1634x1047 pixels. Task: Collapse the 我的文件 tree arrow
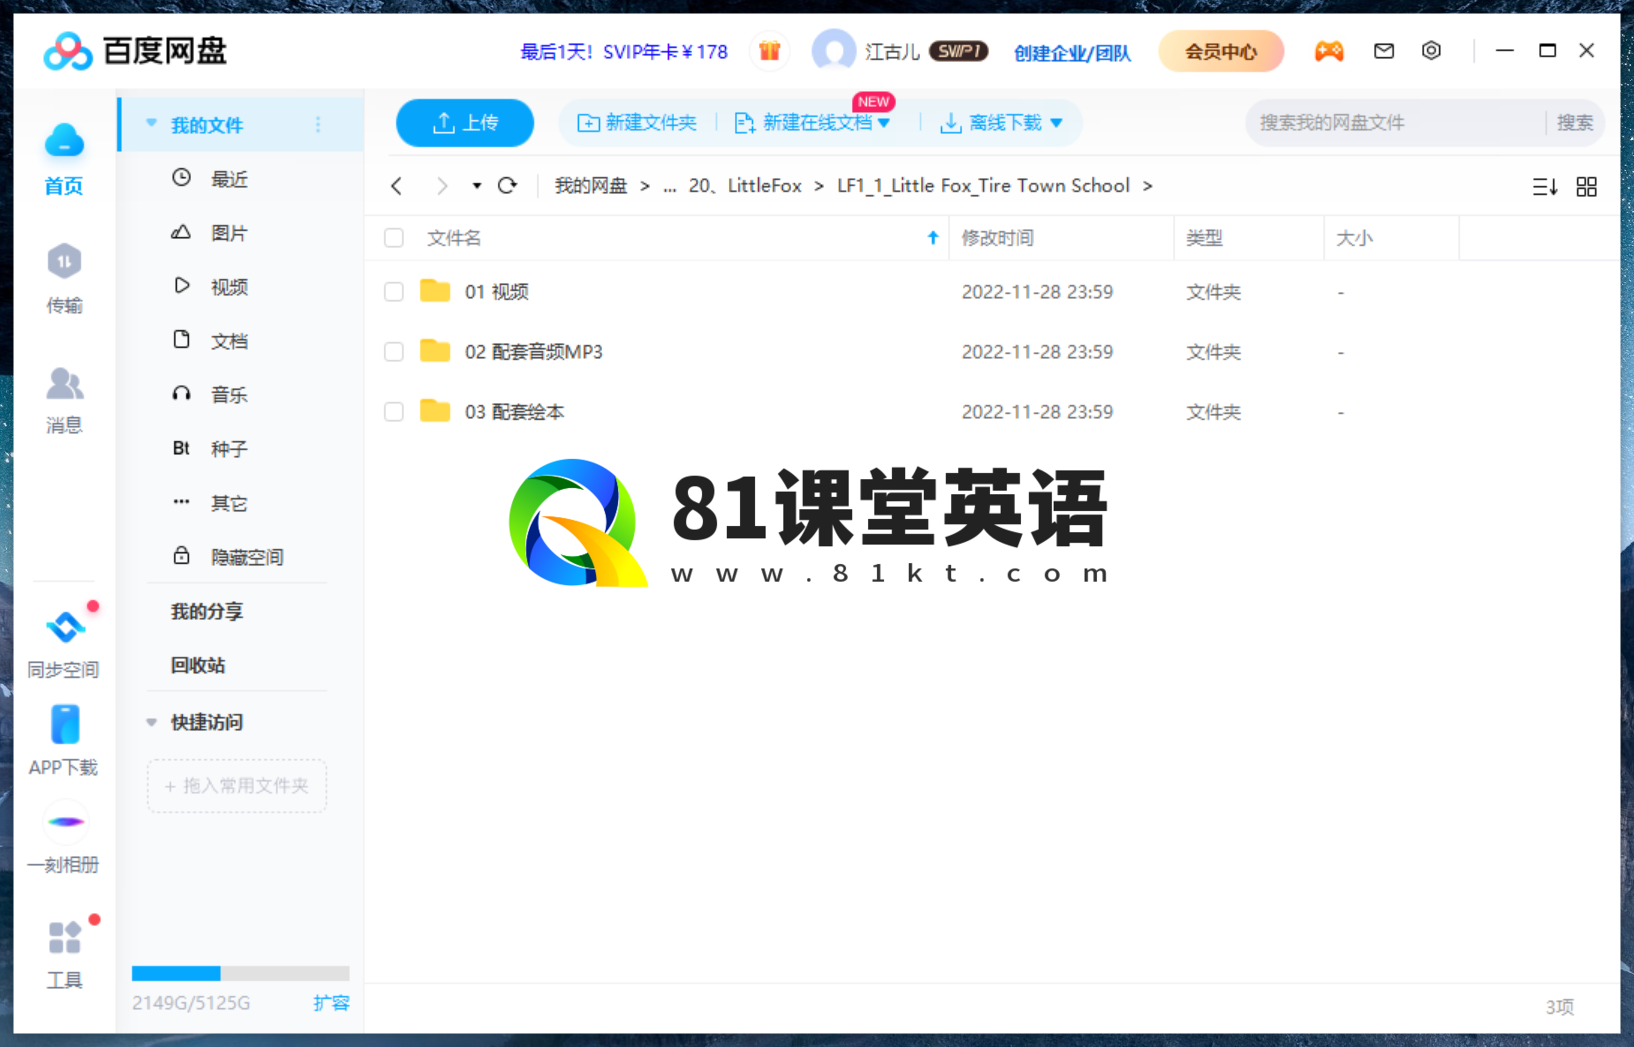point(152,124)
